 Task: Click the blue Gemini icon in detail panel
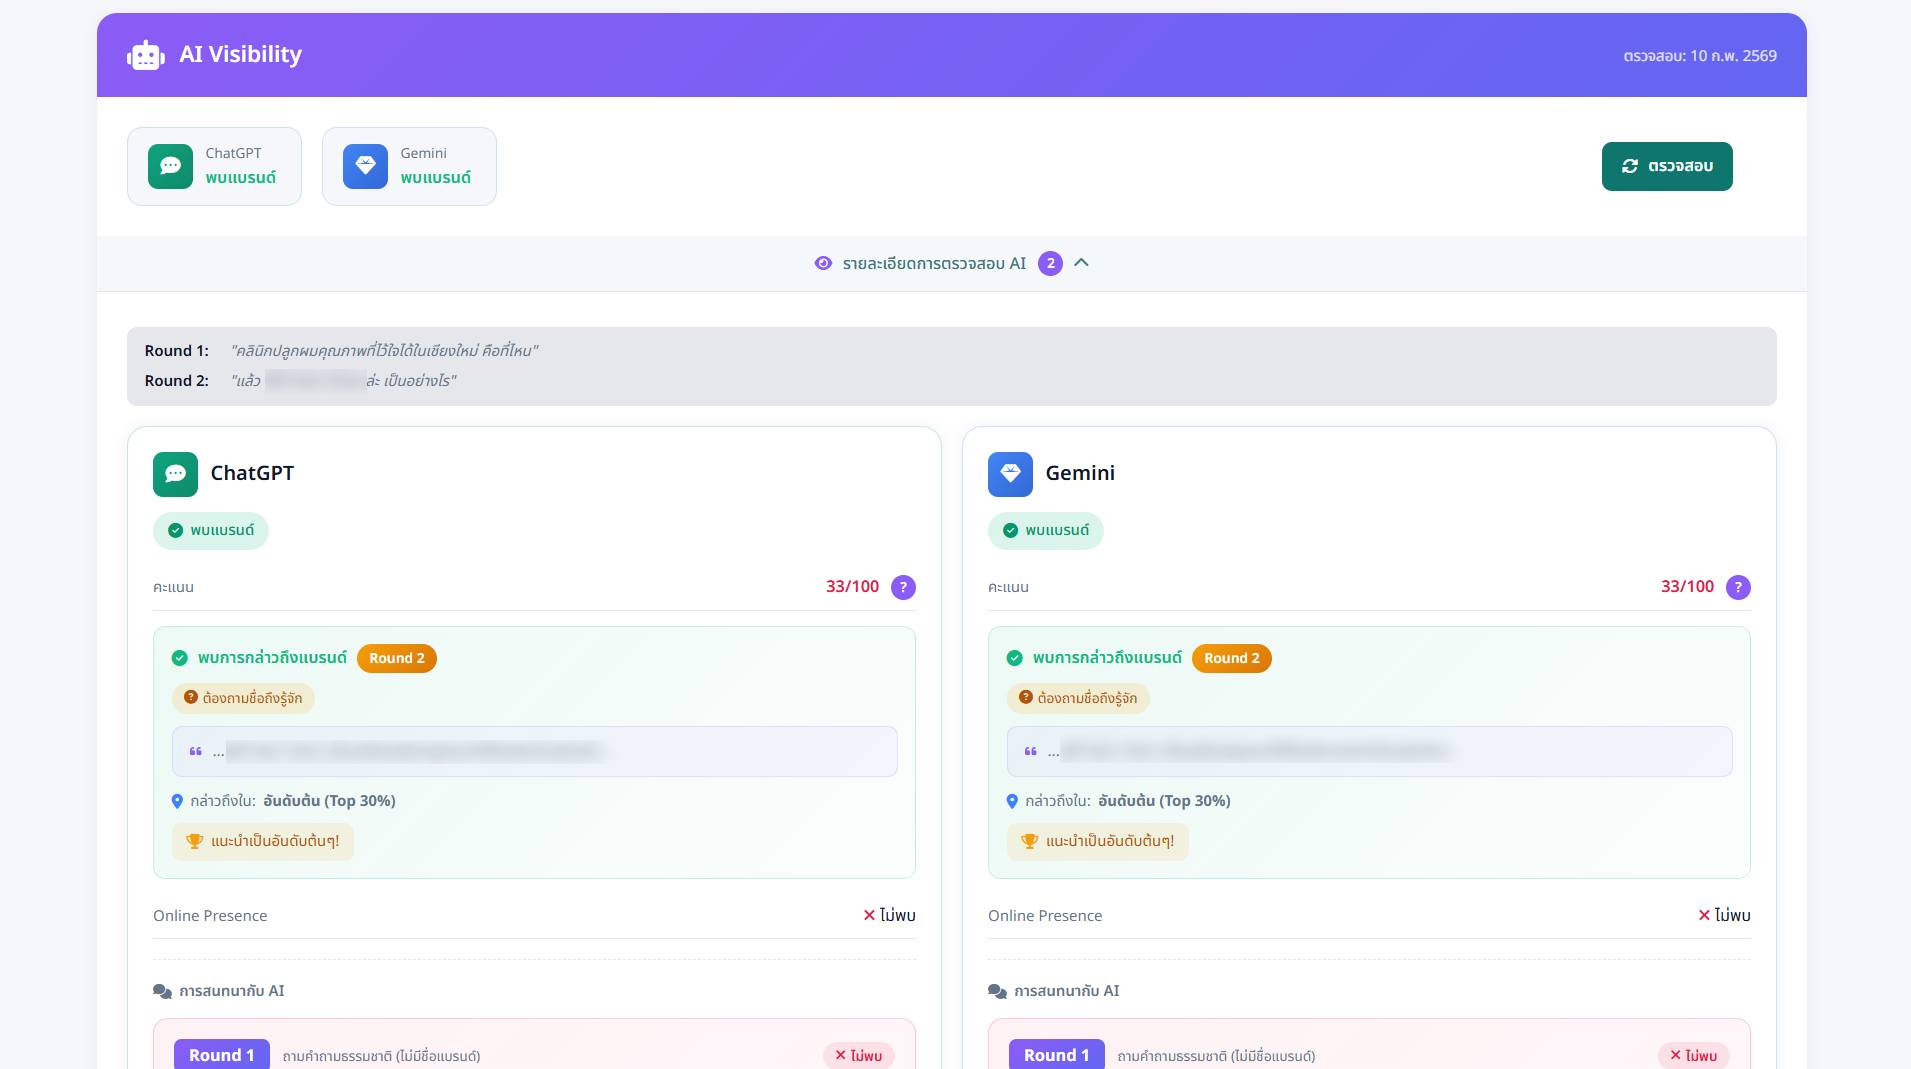pos(1010,474)
